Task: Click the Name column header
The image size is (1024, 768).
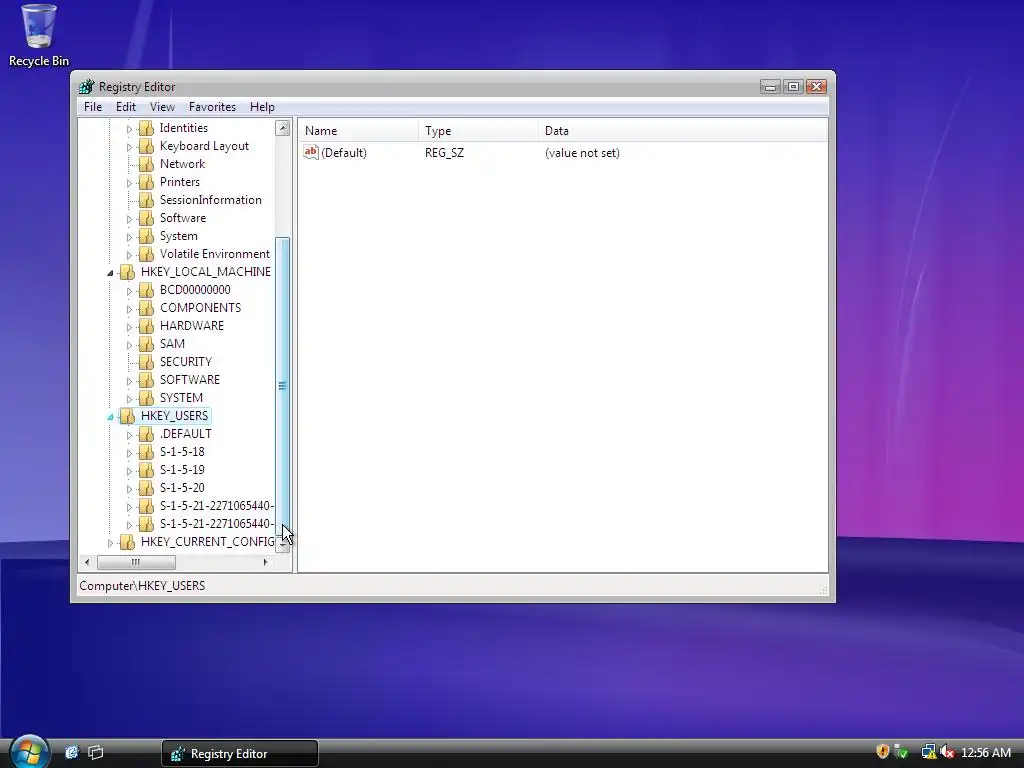Action: coord(358,131)
